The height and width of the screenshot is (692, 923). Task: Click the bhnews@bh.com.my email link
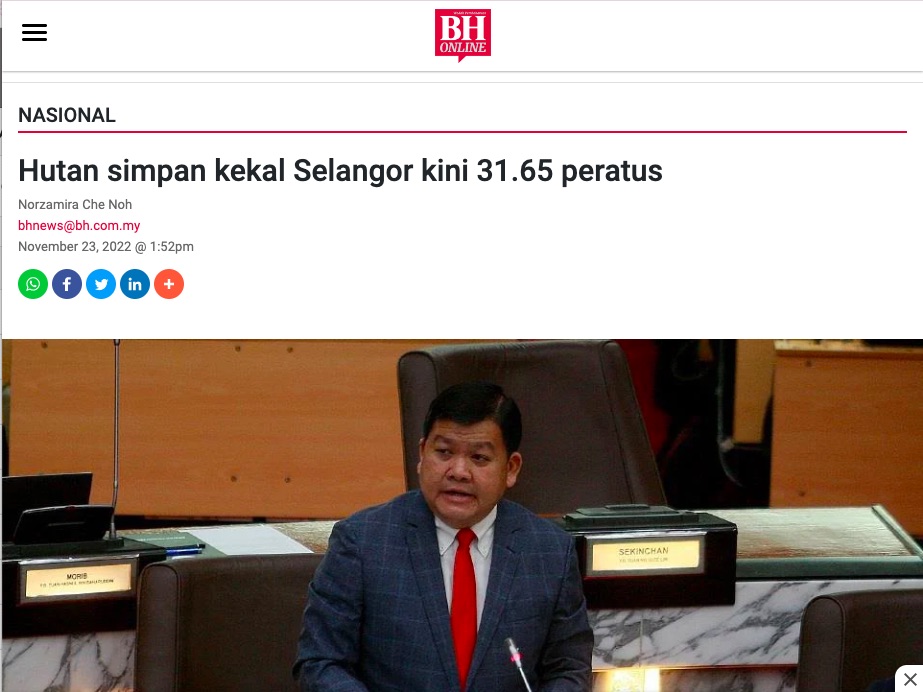79,225
